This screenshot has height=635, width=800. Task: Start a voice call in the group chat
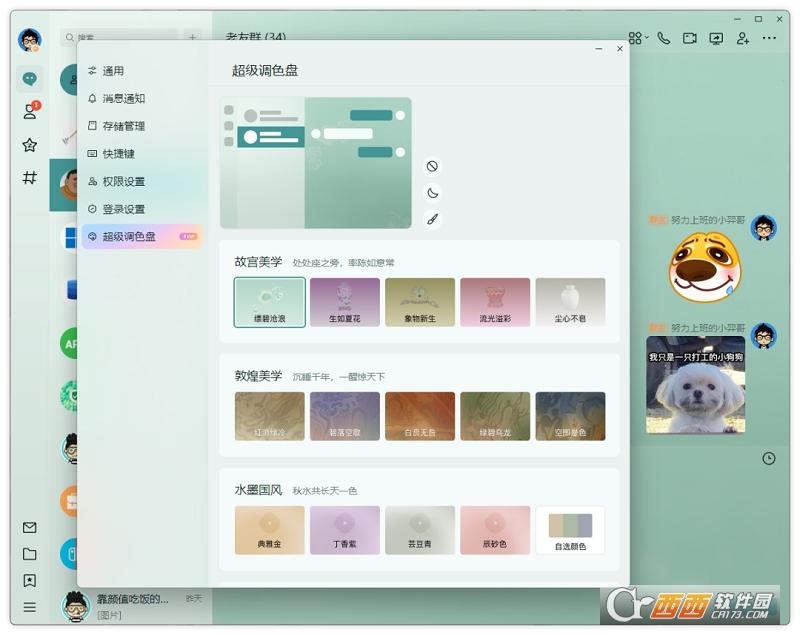663,38
